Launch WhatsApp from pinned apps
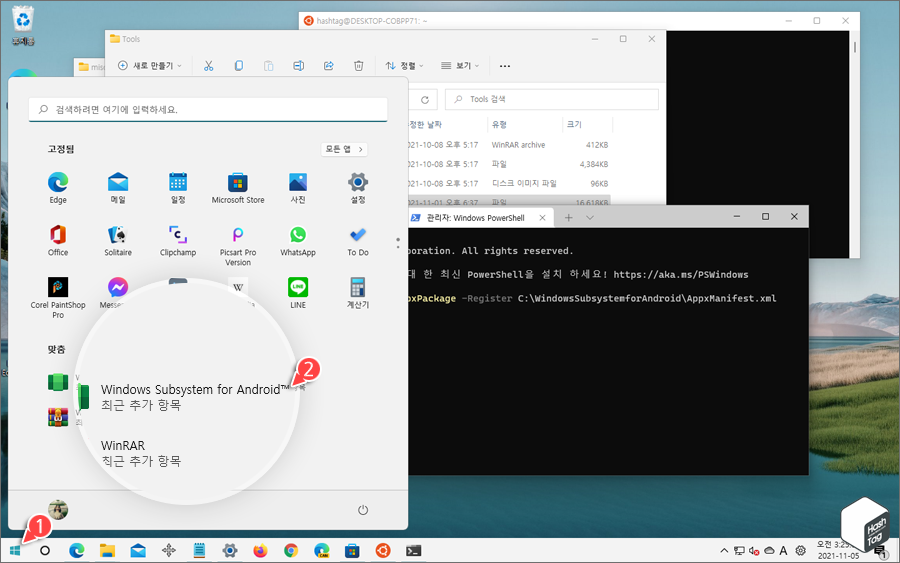 tap(298, 240)
